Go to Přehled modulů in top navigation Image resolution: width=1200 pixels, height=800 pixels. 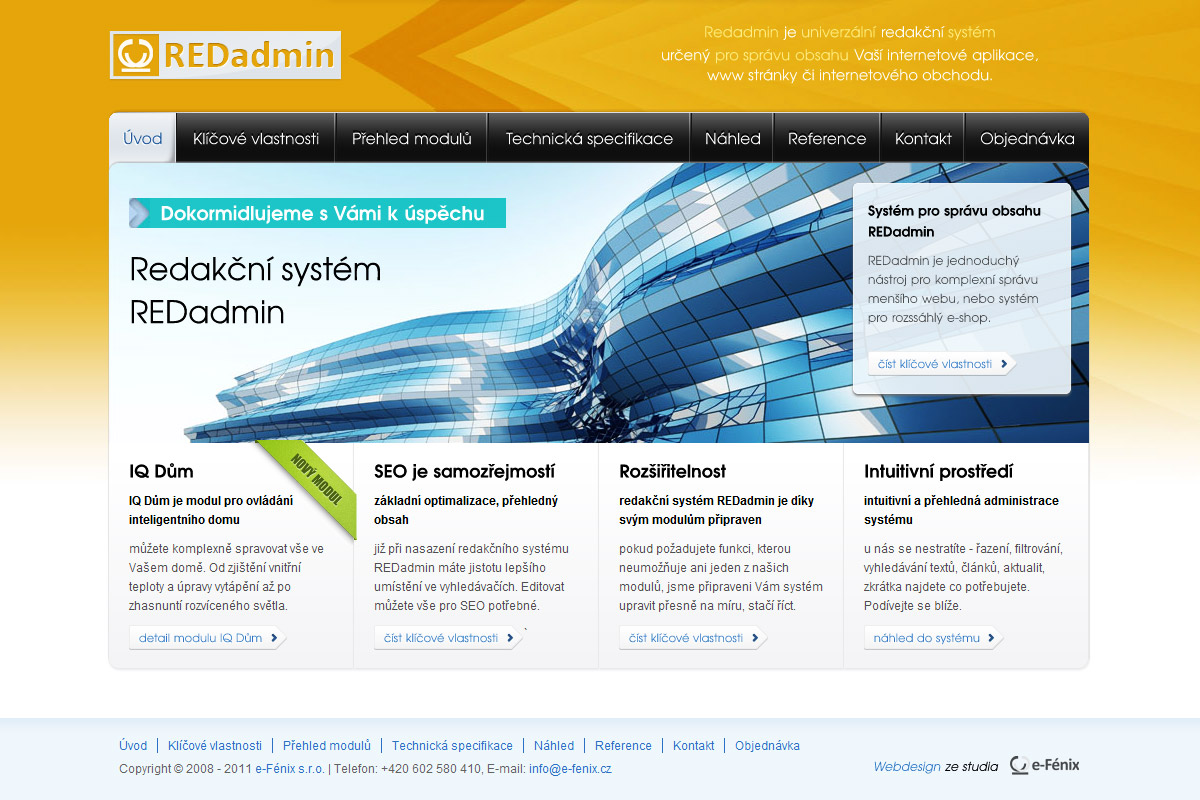(411, 139)
